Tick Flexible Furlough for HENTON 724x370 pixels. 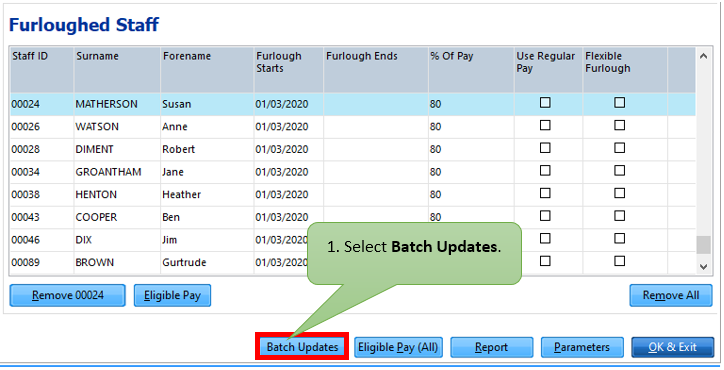tap(620, 193)
